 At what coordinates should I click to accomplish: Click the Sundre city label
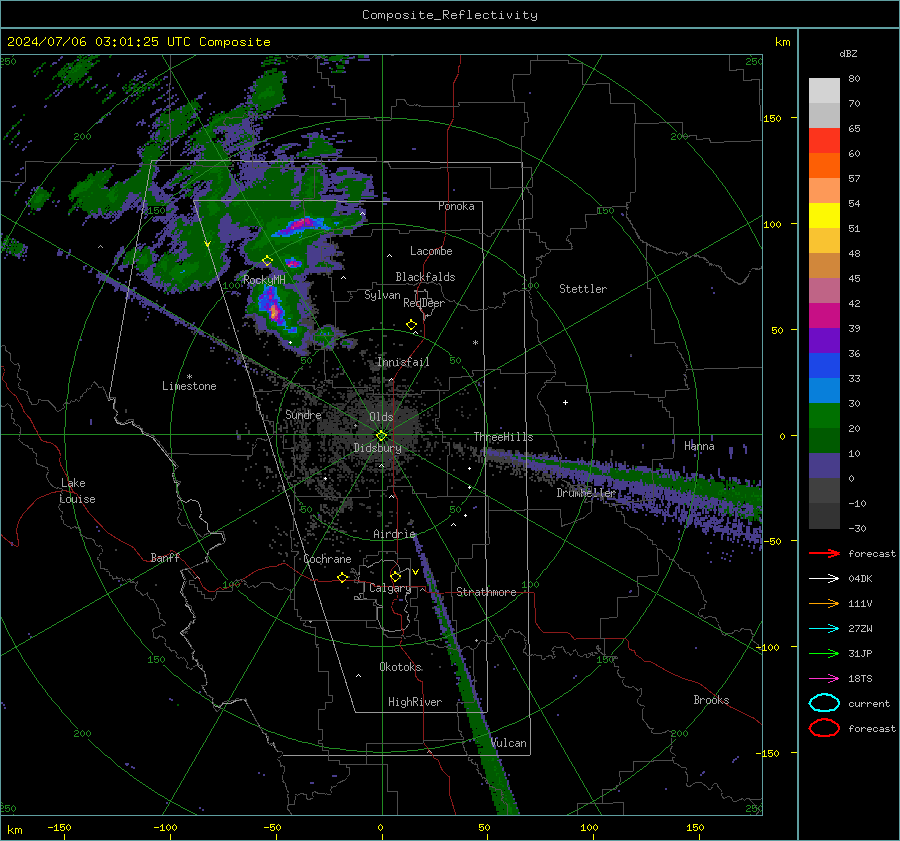(304, 414)
